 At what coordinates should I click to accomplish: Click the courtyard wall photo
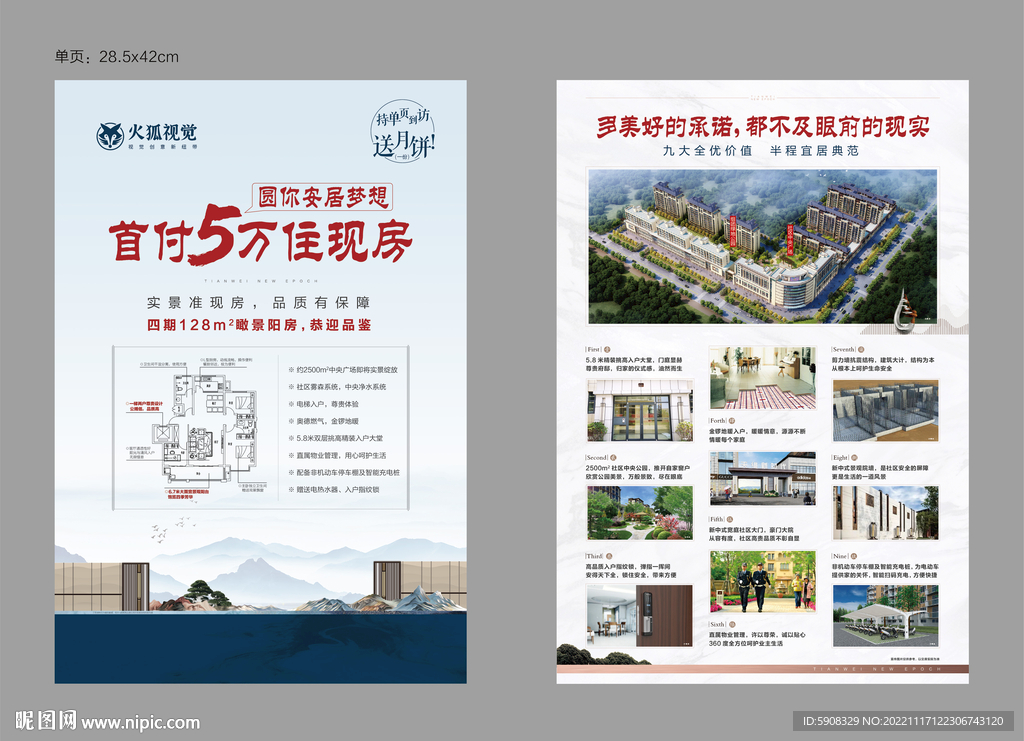[886, 512]
